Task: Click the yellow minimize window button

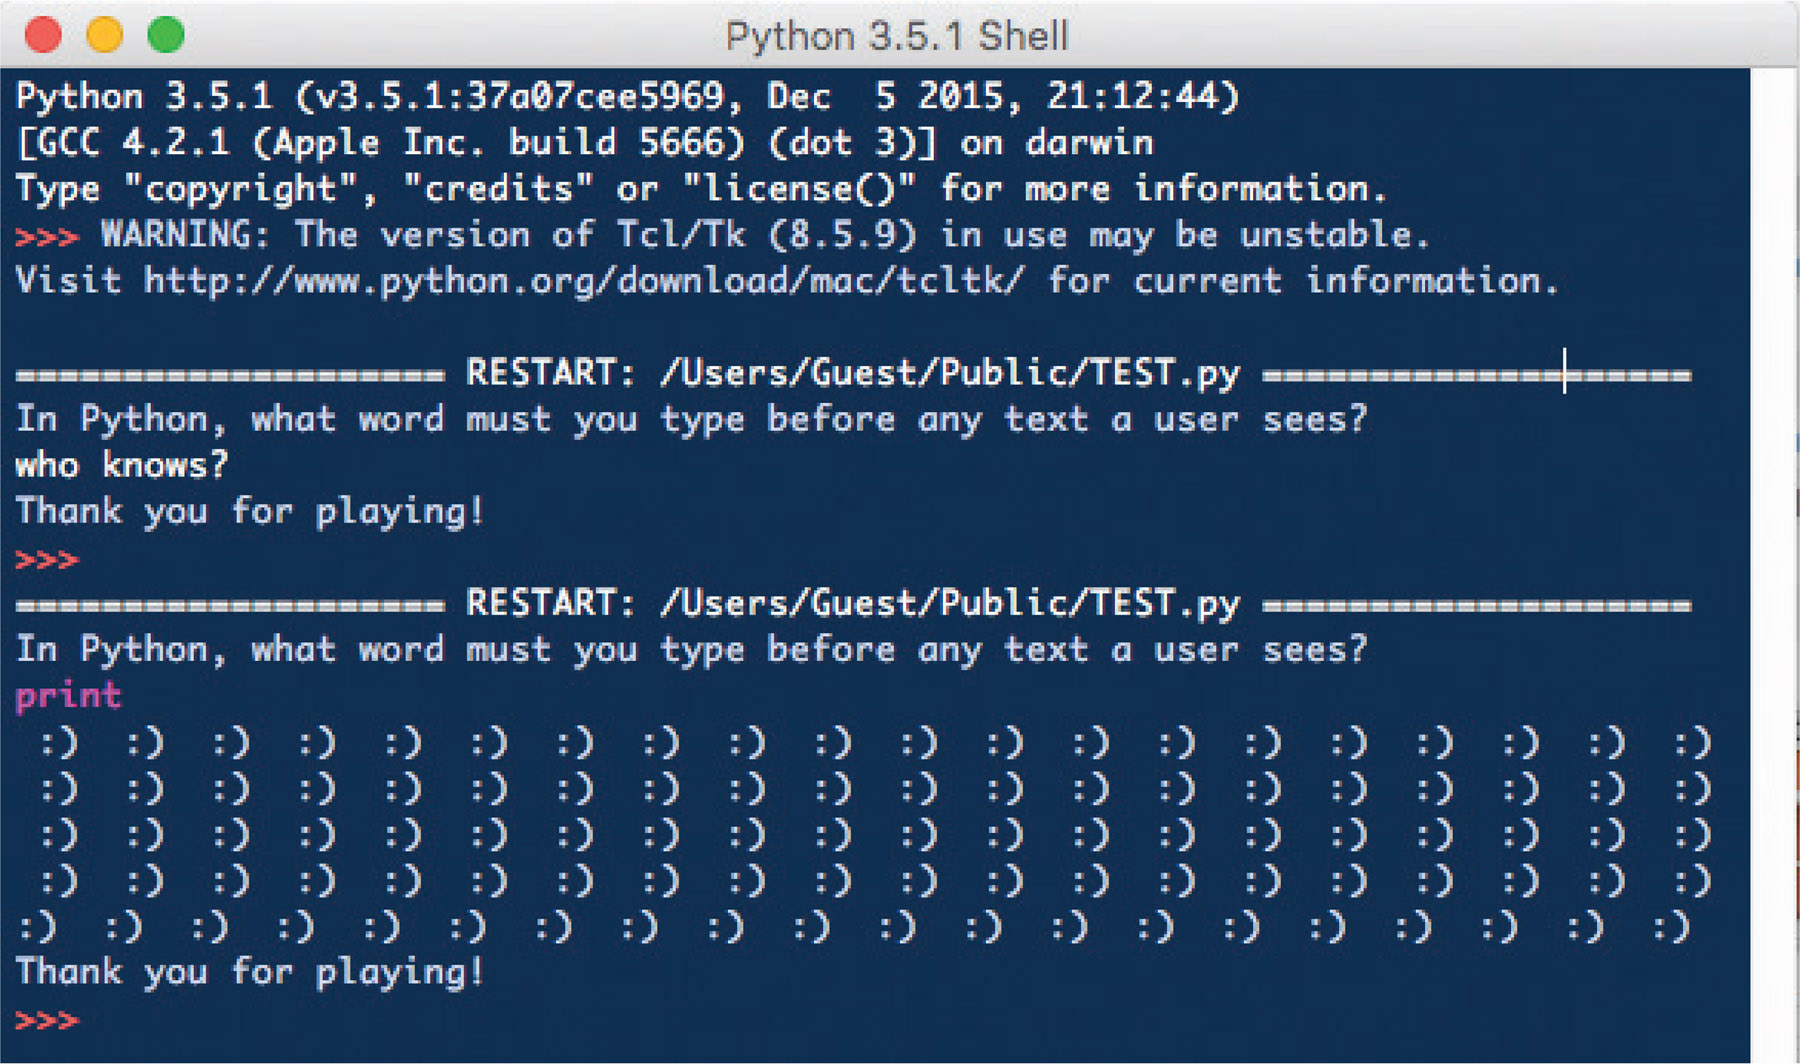Action: point(104,35)
